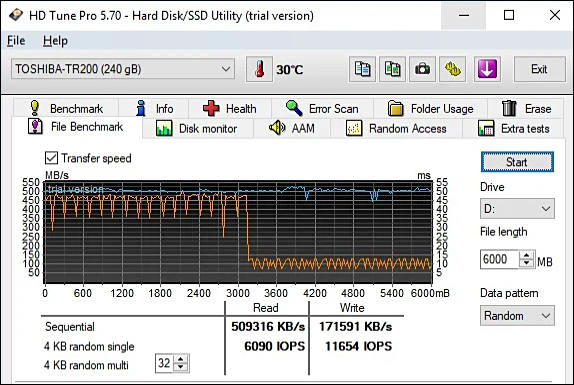Expand the TOSHIBA-TR200 drive selector
Screen dimensions: 574x385
(123, 69)
